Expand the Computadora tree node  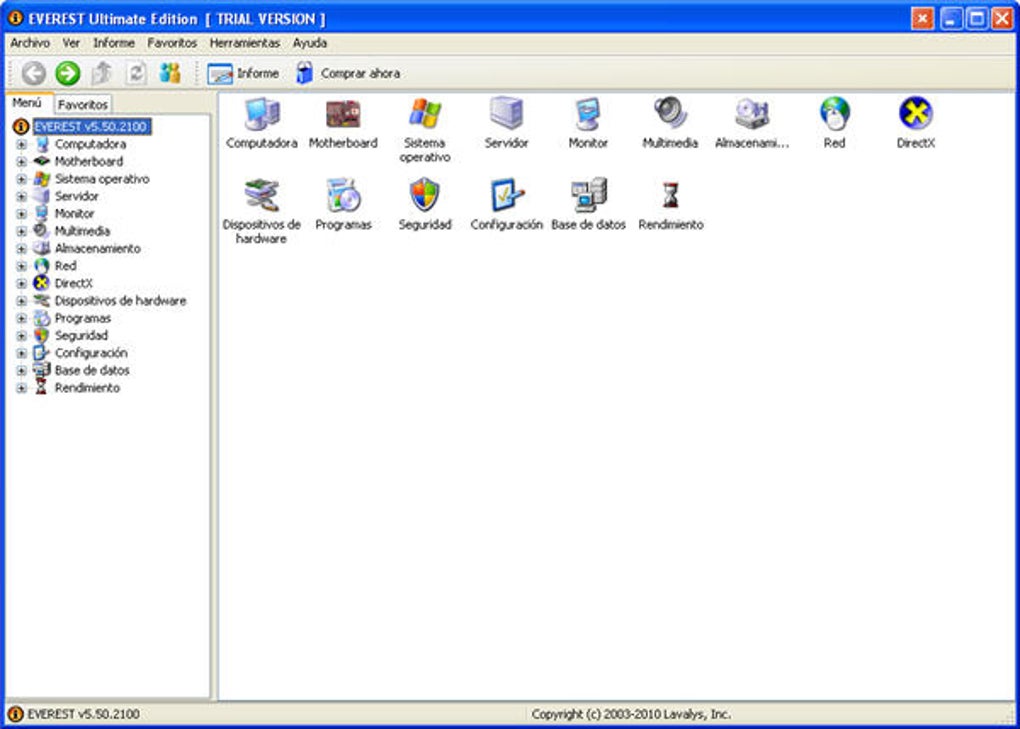point(21,144)
